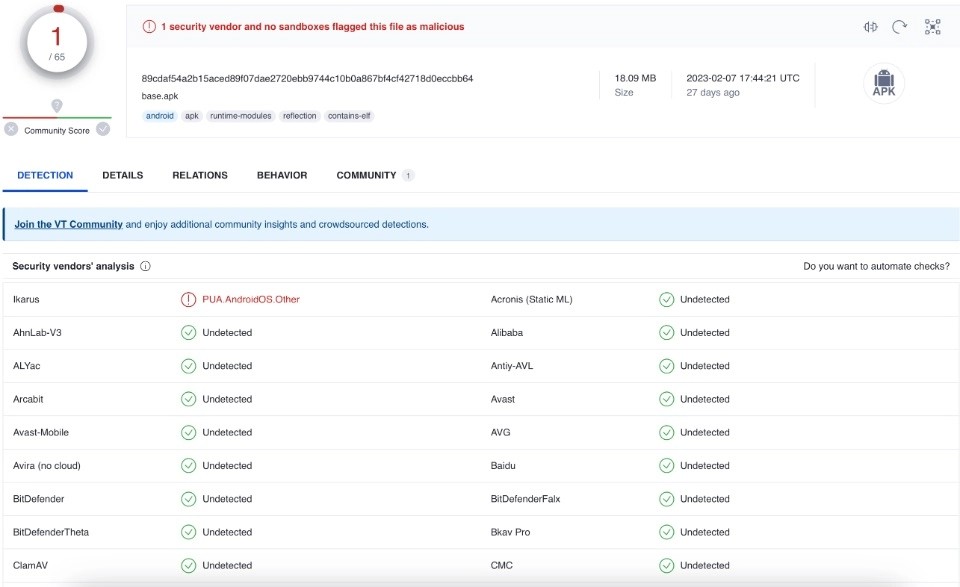This screenshot has height=587, width=960.
Task: Click the BitDefenderFalx vendor name
Action: coord(525,499)
